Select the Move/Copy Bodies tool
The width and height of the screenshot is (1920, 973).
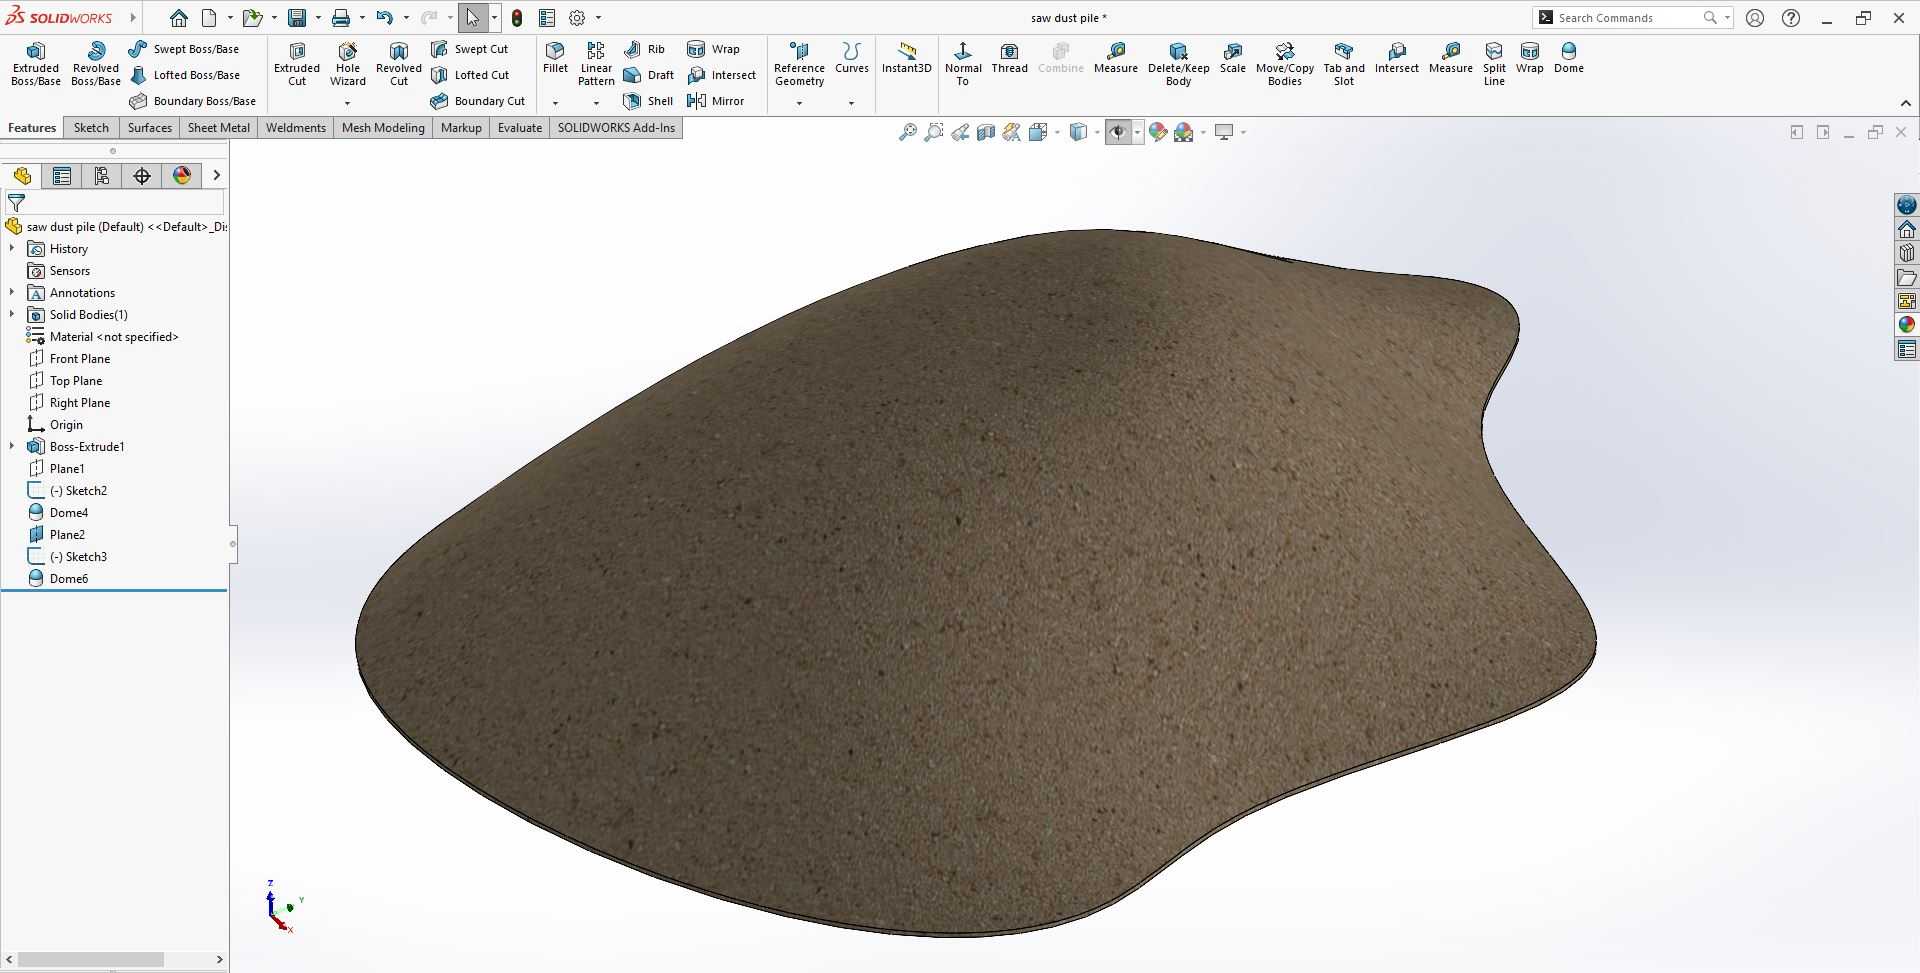1285,64
